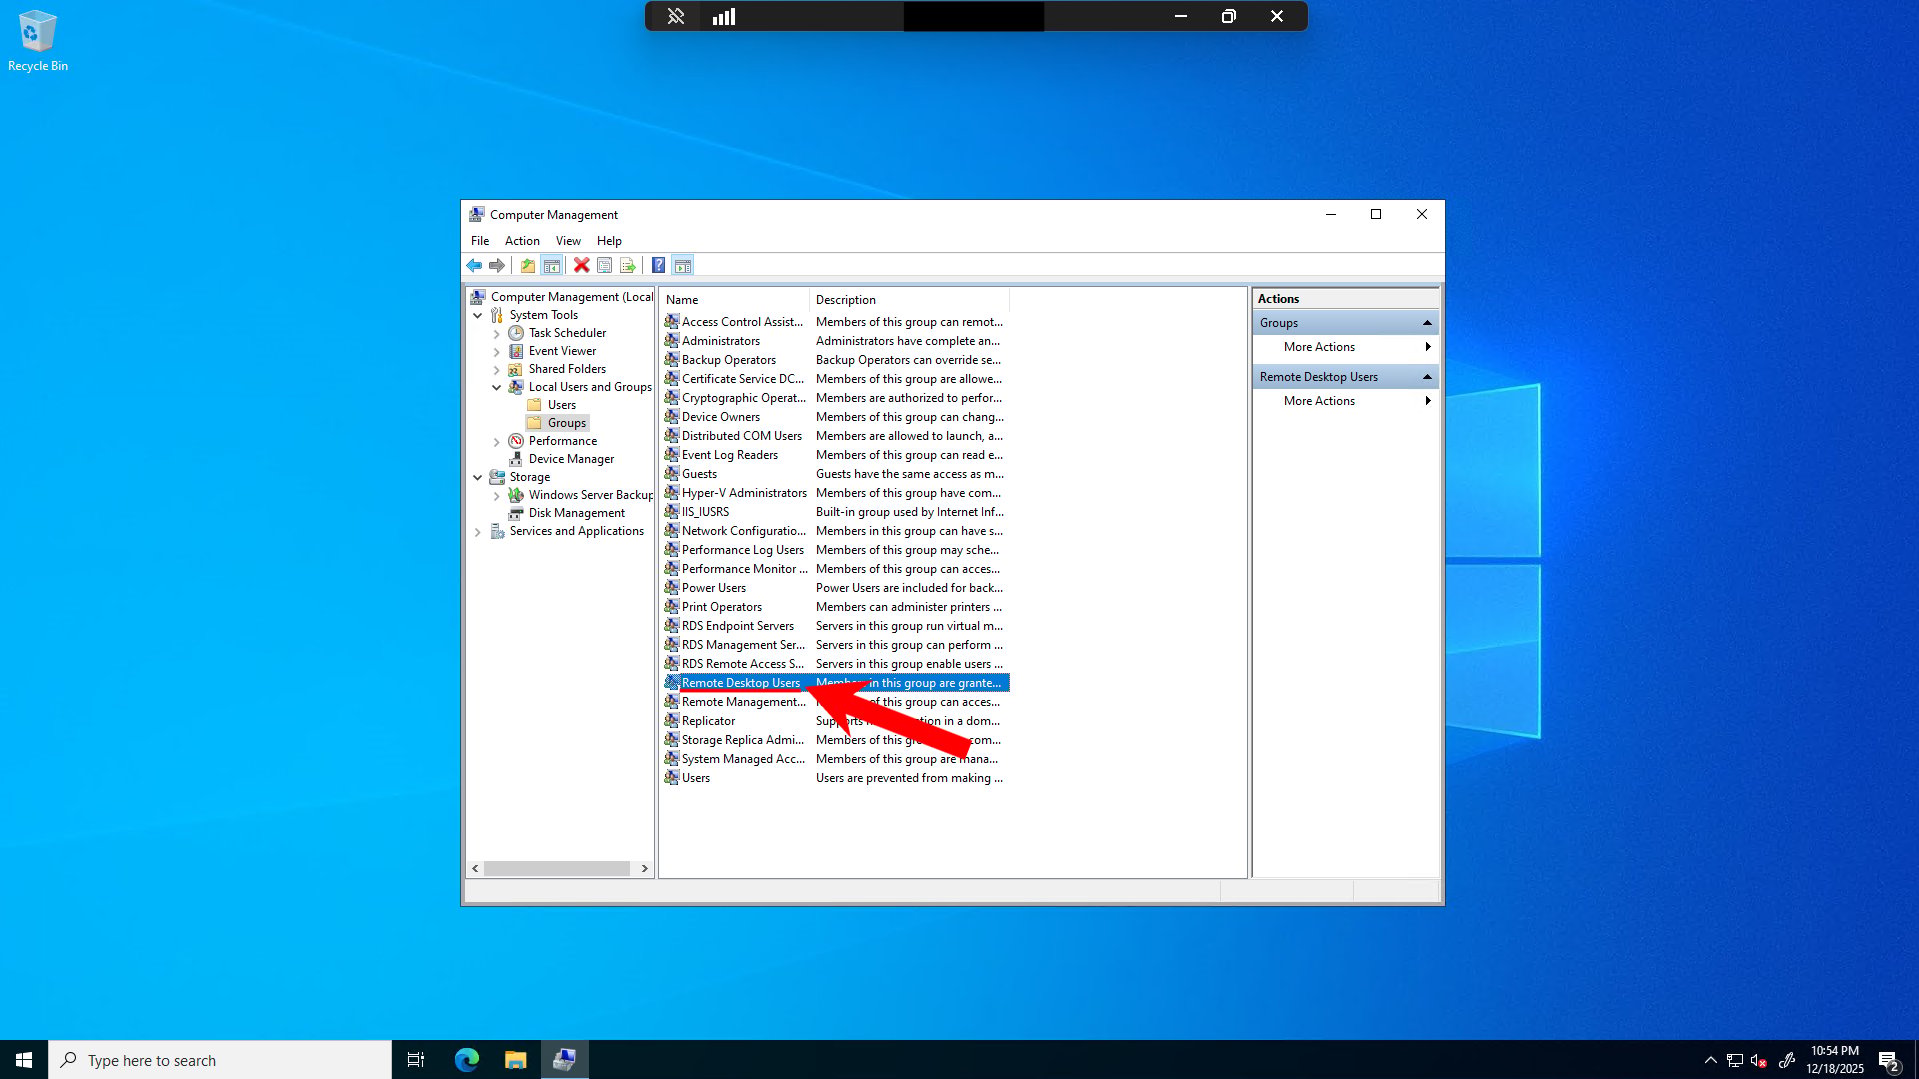Open the Recycle Bin desktop icon
1919x1079 pixels.
point(38,41)
